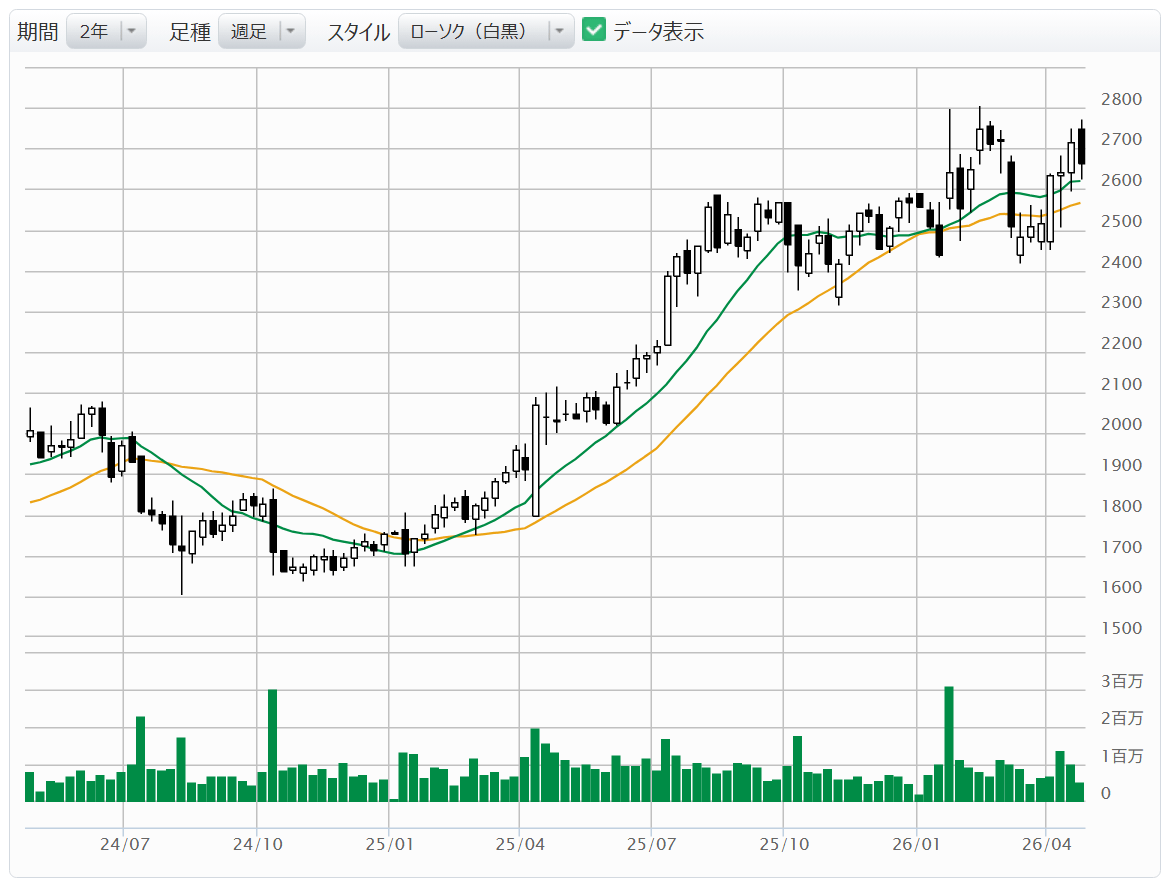This screenshot has width=1171, height=886.
Task: Click the last black candlestick at the chart's right edge
Action: [x=1081, y=146]
